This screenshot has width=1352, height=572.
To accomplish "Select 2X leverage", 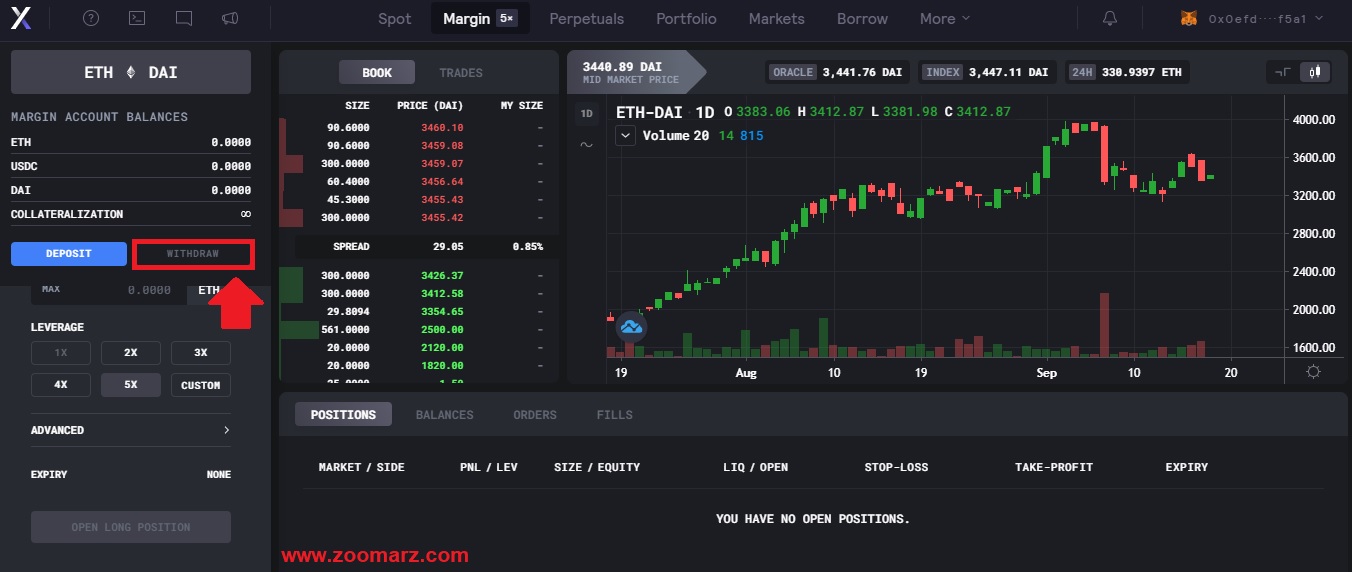I will 131,353.
